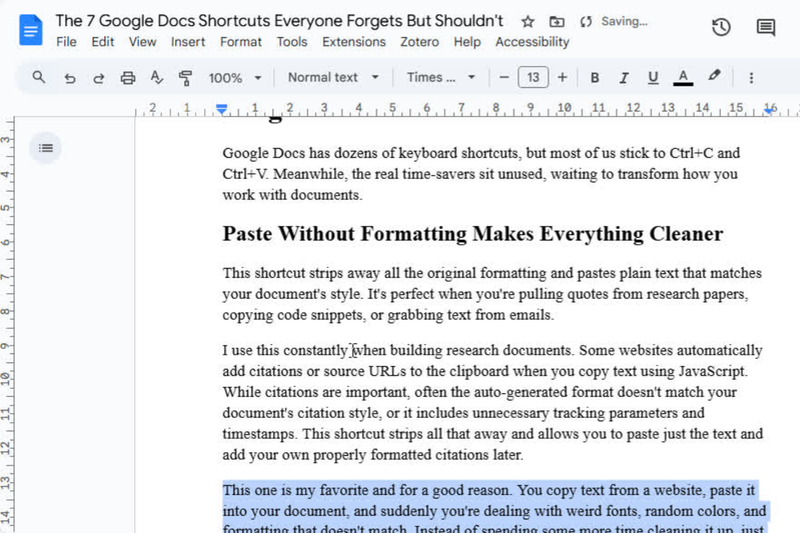The width and height of the screenshot is (800, 533).
Task: Run spelling and grammar check
Action: pyautogui.click(x=157, y=78)
